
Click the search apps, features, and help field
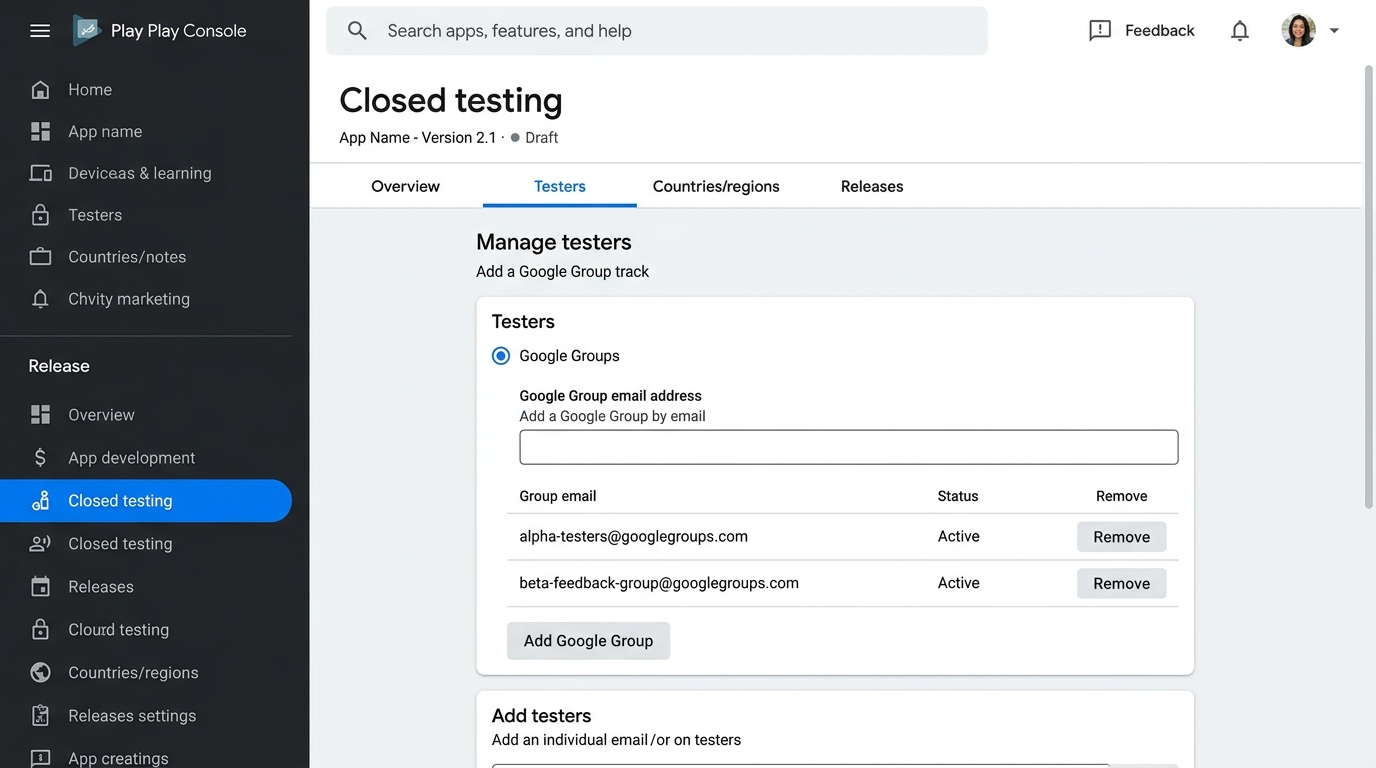[x=657, y=31]
